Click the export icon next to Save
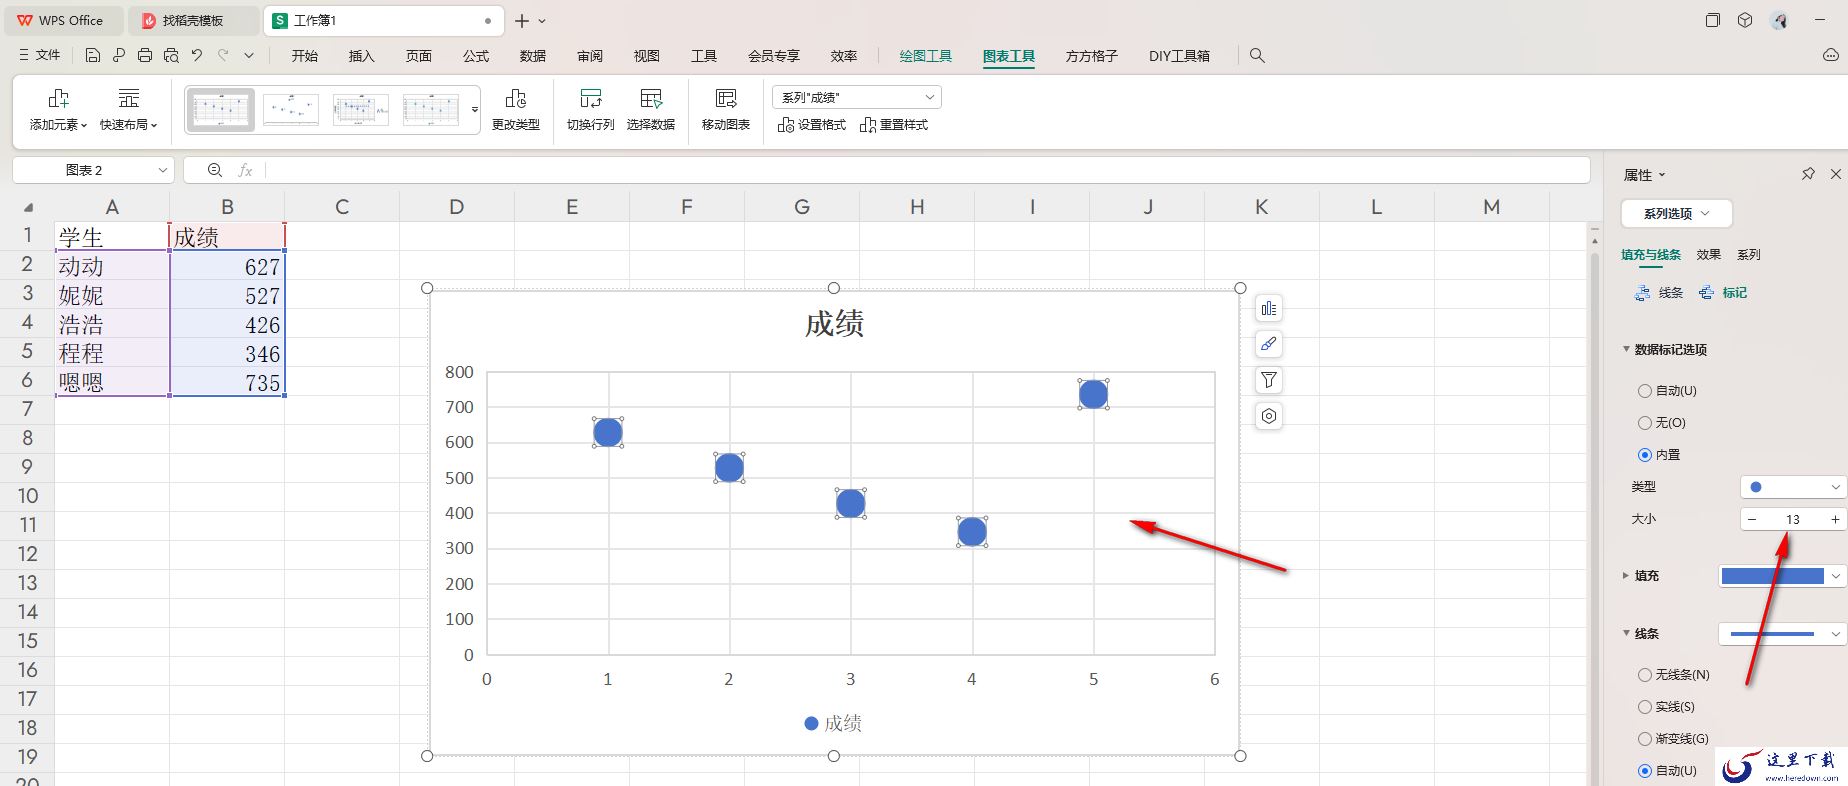The width and height of the screenshot is (1848, 786). tap(119, 56)
